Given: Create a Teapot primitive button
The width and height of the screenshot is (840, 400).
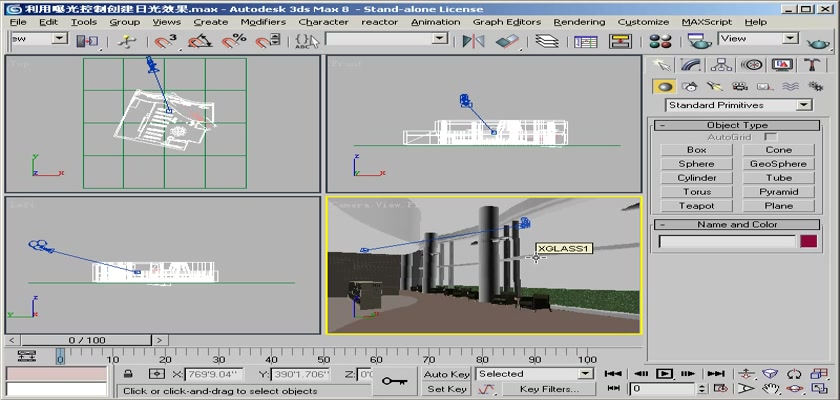Looking at the screenshot, I should pyautogui.click(x=696, y=205).
